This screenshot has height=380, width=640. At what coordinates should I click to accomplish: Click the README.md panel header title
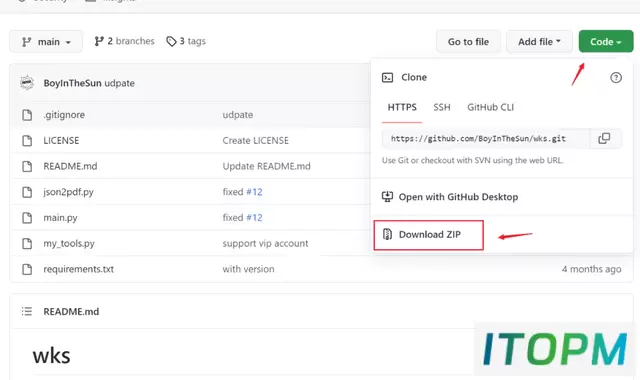71,312
